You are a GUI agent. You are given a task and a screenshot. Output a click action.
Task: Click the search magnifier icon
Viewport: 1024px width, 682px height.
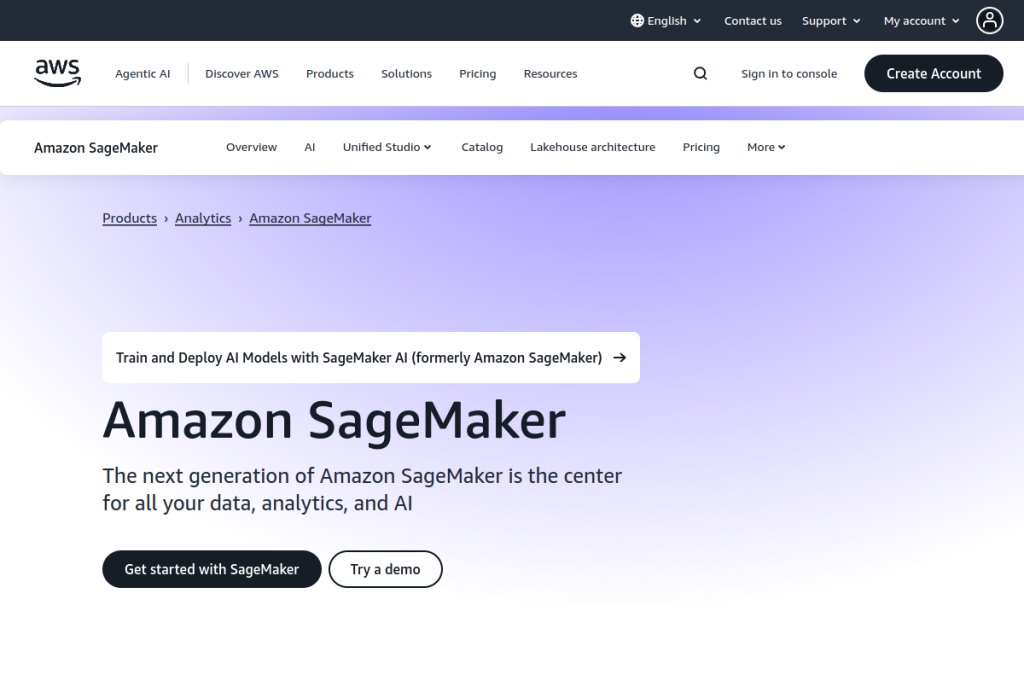tap(700, 73)
